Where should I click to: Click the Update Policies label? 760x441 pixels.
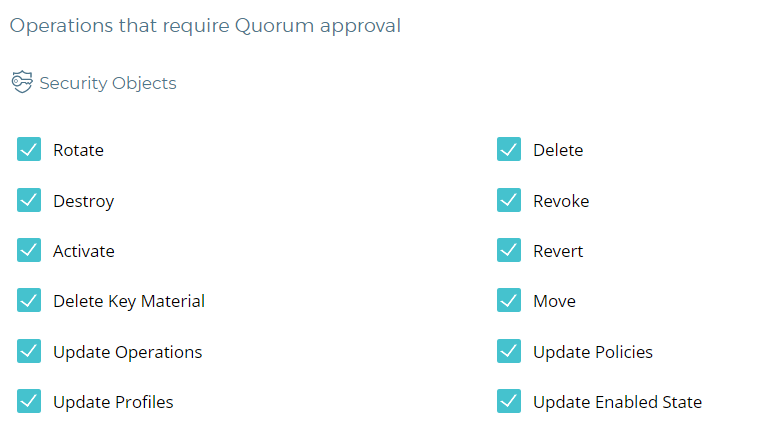[x=593, y=352]
